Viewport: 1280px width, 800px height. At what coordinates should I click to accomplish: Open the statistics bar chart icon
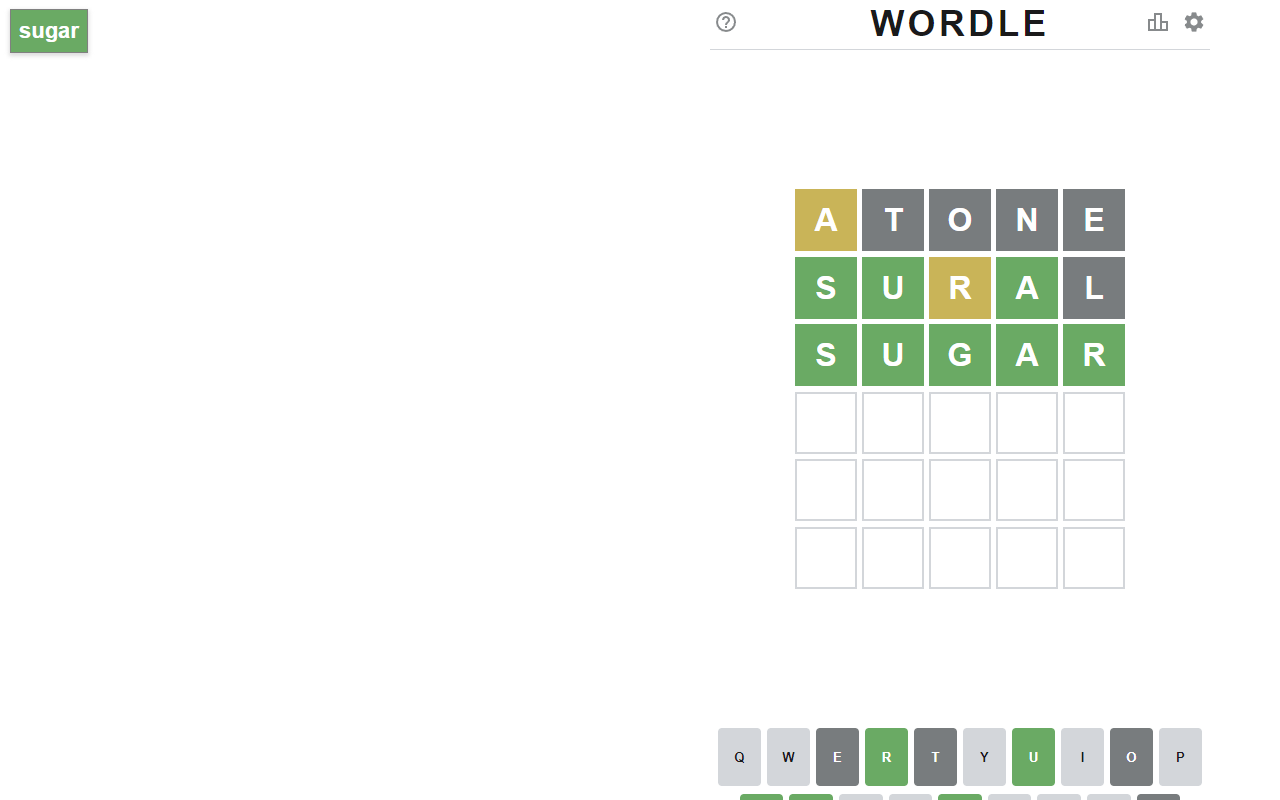click(1158, 22)
